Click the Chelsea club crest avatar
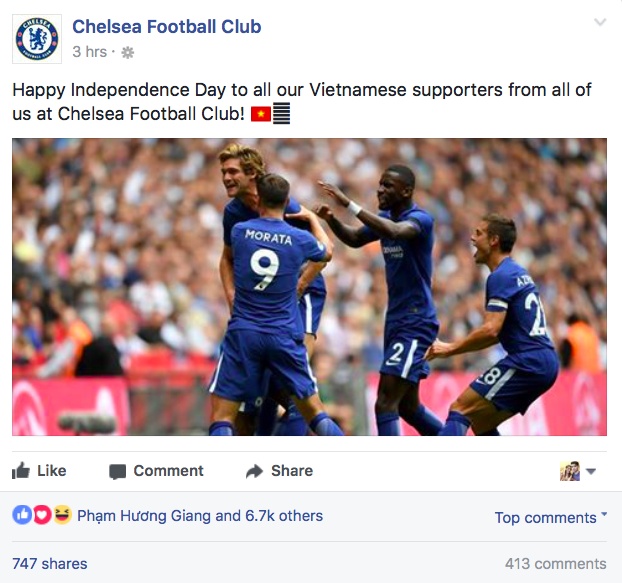Viewport: 622px width, 583px height. 37,39
